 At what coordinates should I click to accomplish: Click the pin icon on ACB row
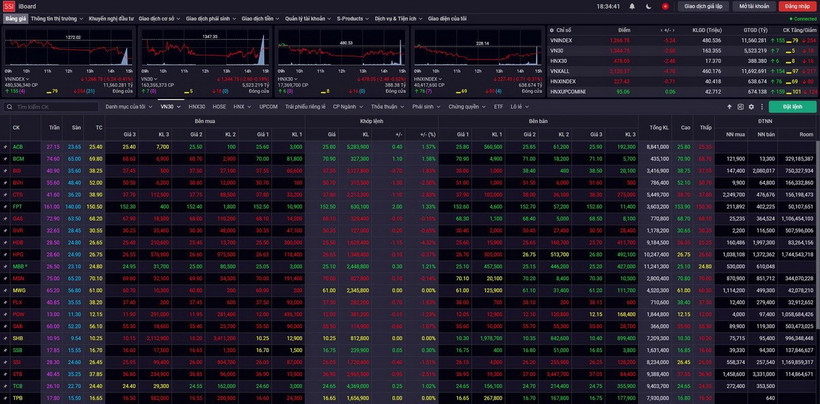click(x=6, y=147)
